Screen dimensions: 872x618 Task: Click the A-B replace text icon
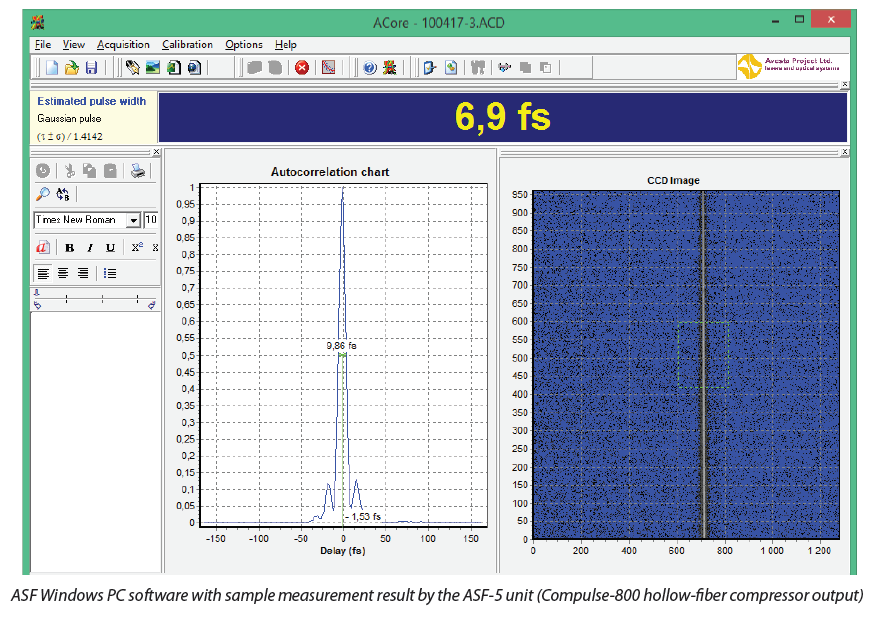[63, 195]
